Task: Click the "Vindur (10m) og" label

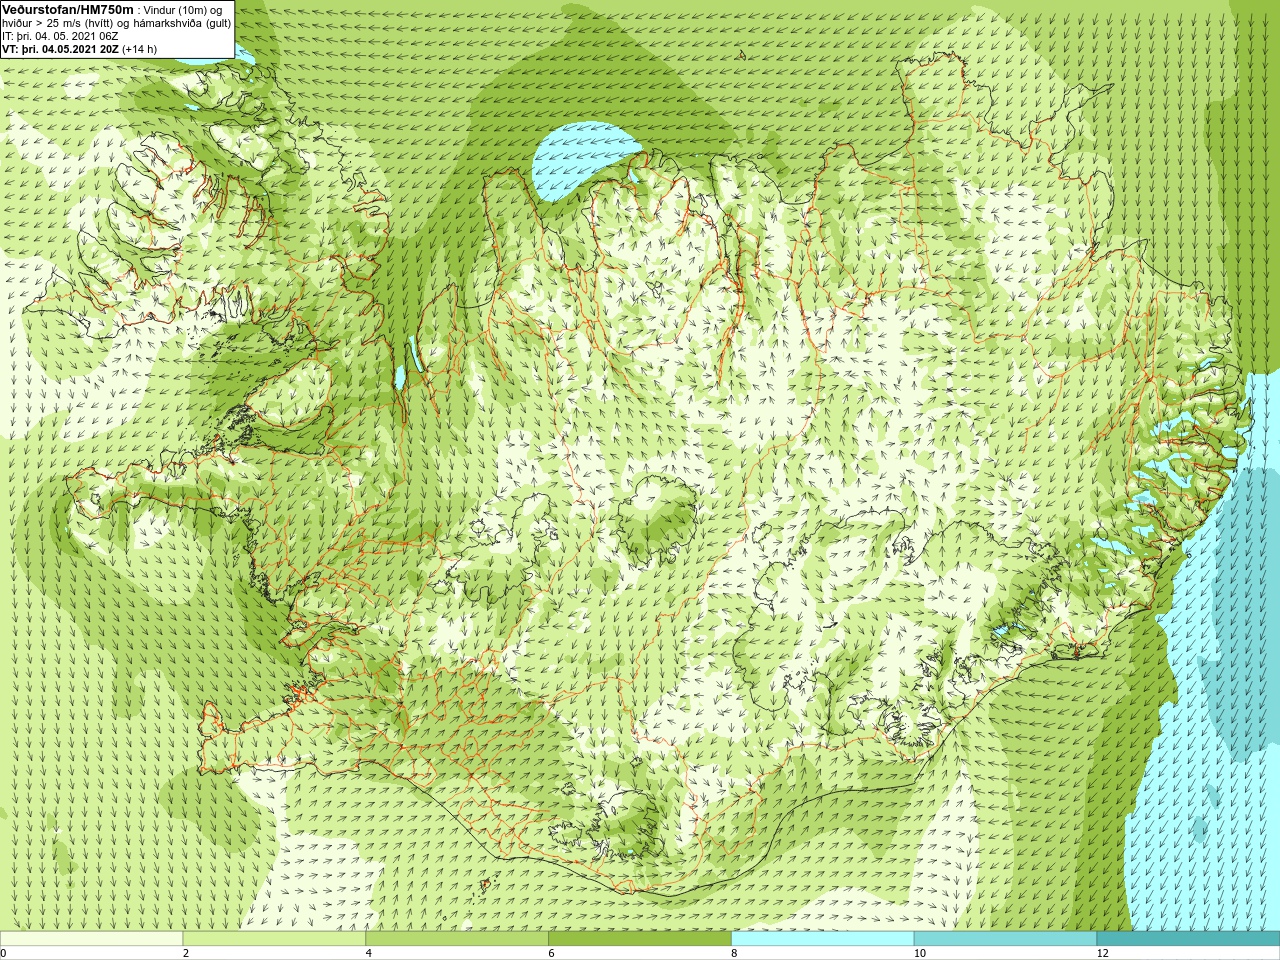Action: [183, 10]
